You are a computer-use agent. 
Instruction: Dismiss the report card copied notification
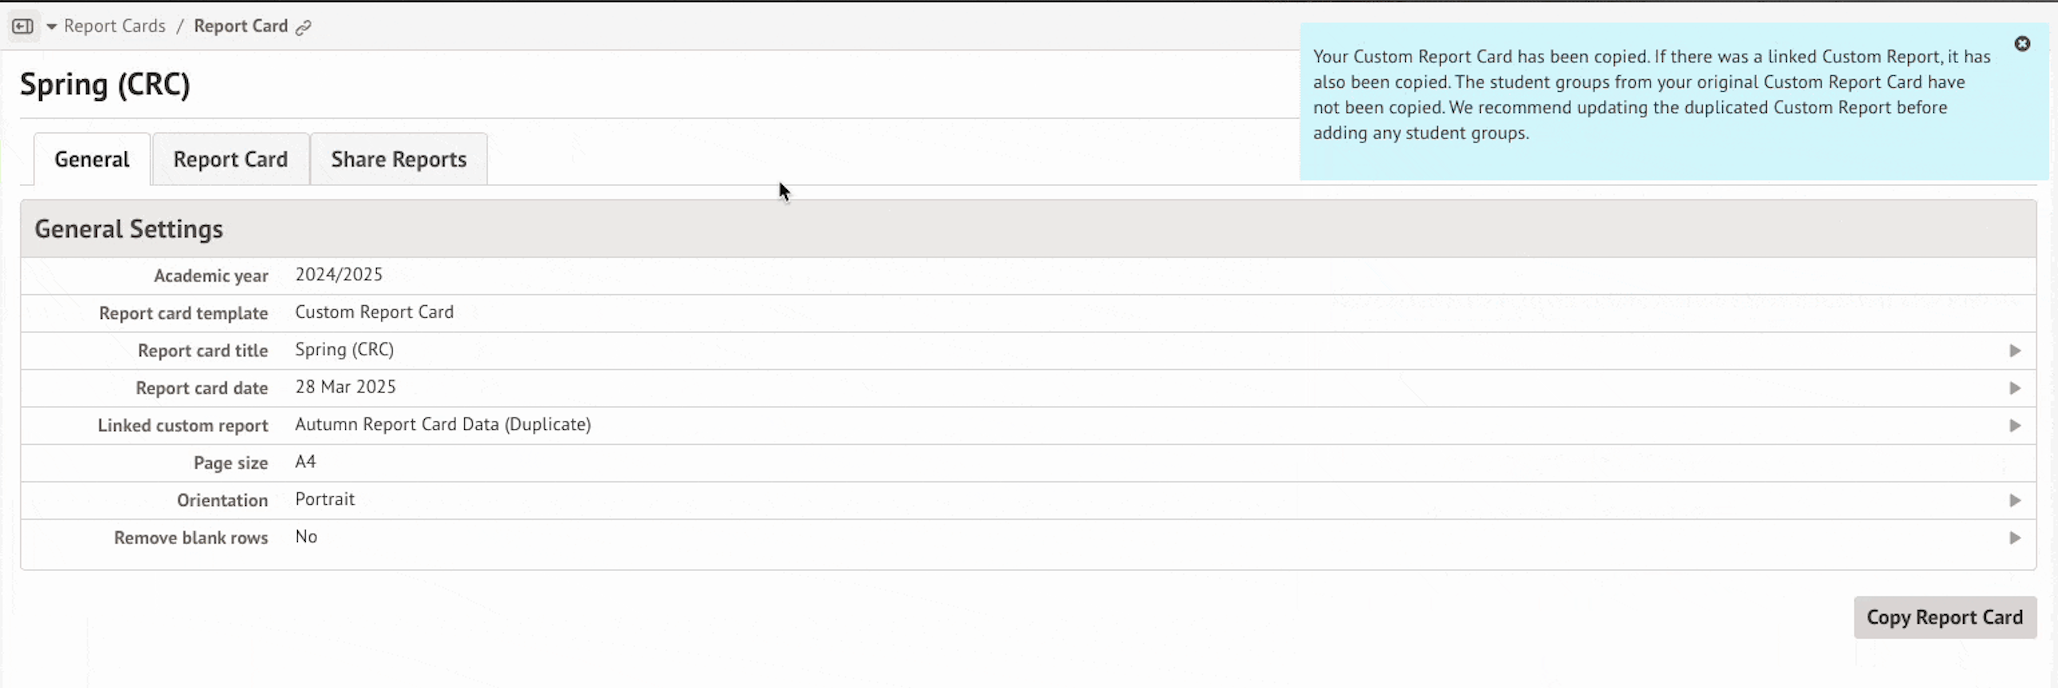[2022, 44]
